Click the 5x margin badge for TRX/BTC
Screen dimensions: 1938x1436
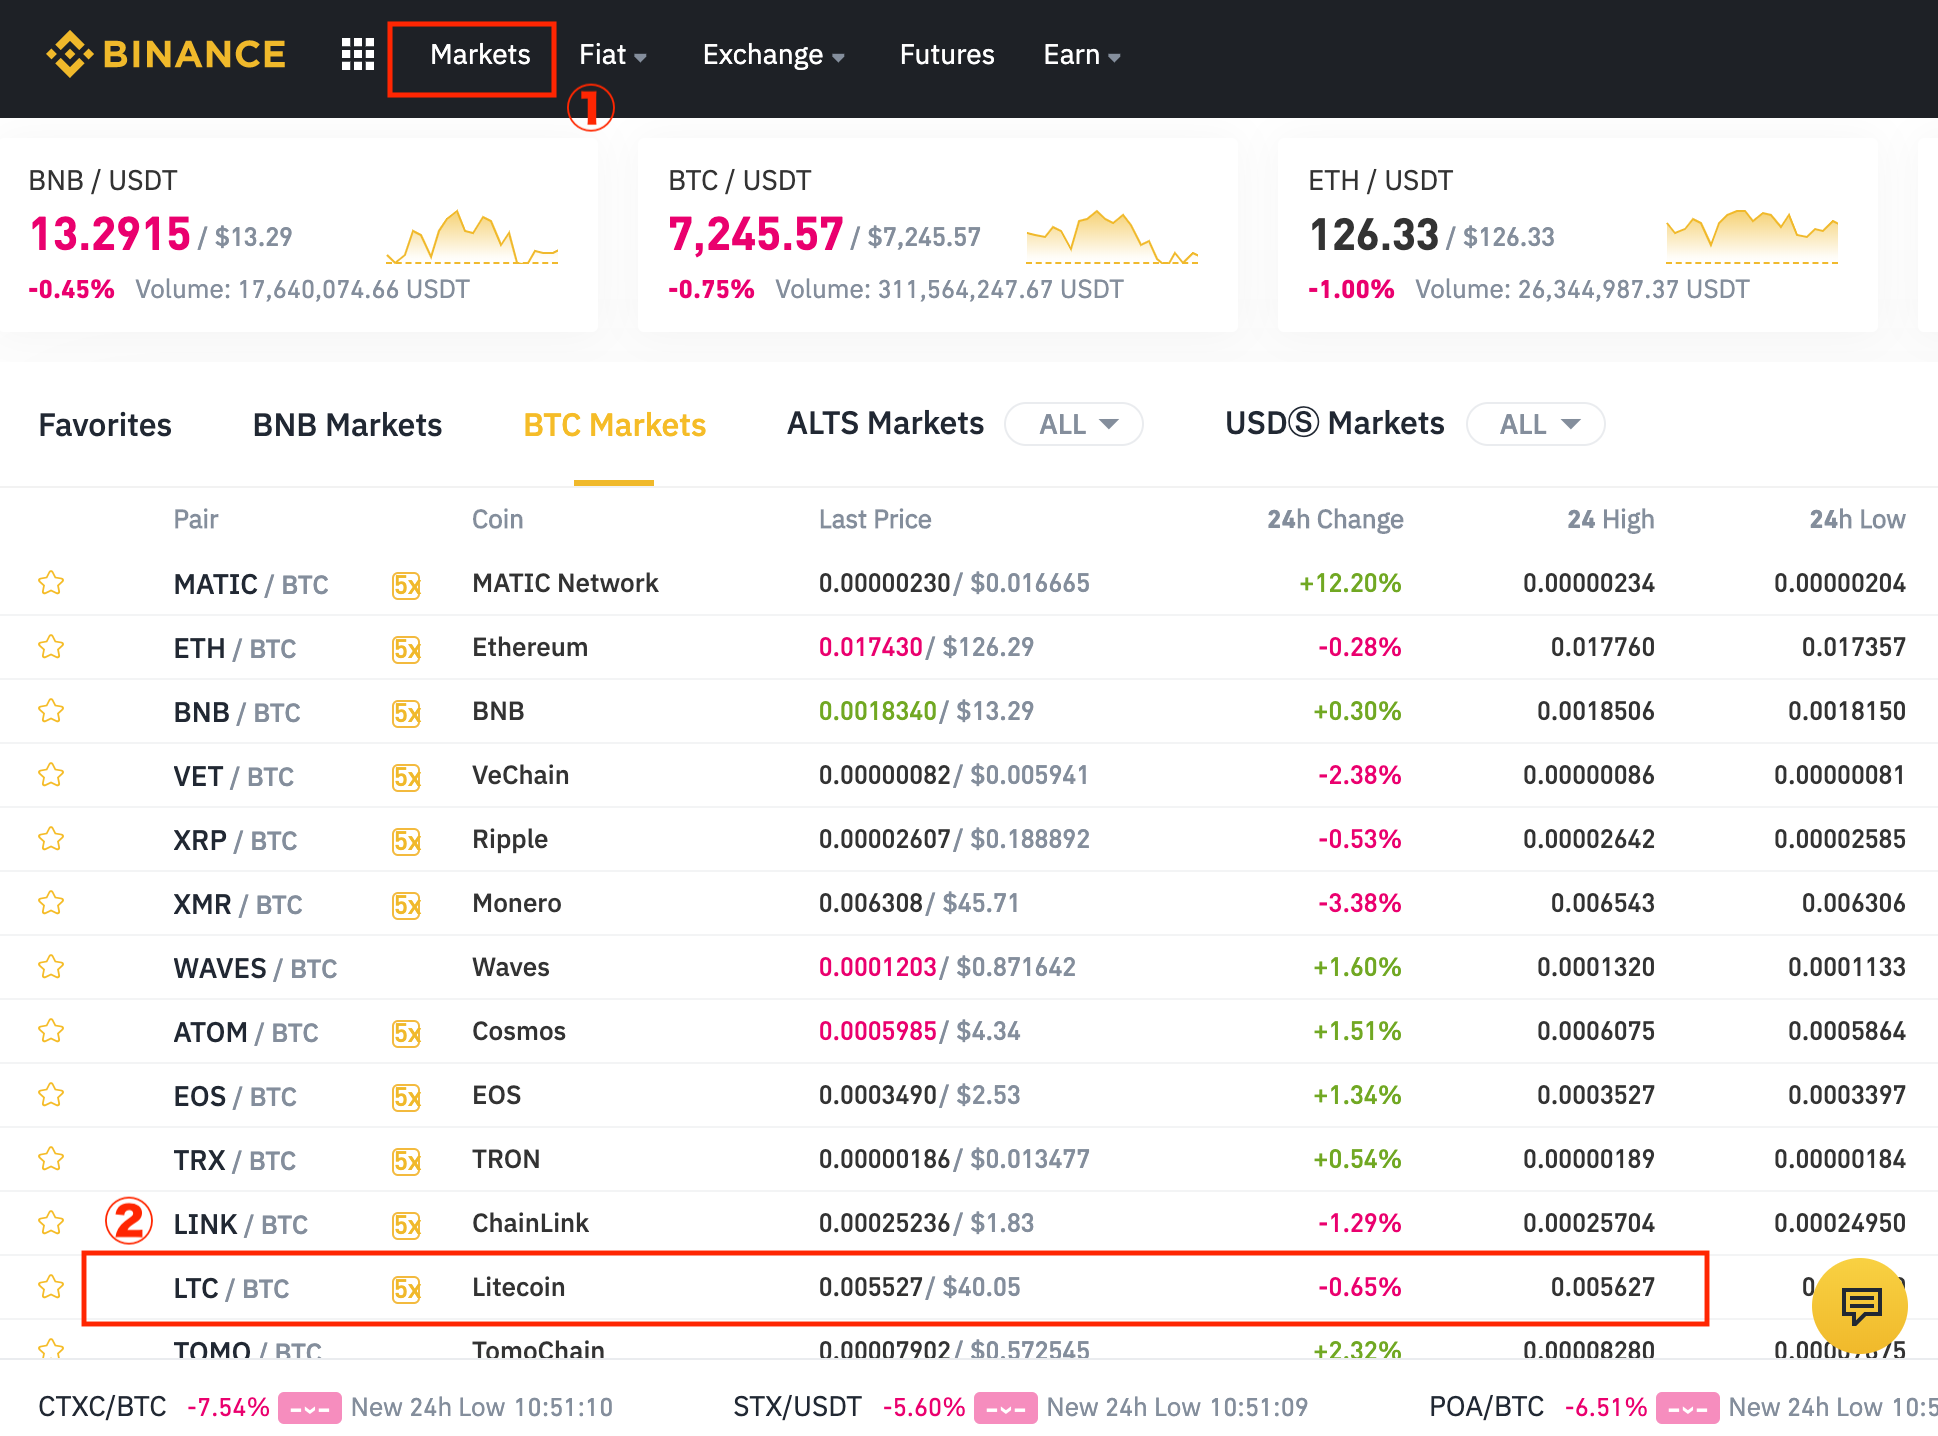(406, 1161)
